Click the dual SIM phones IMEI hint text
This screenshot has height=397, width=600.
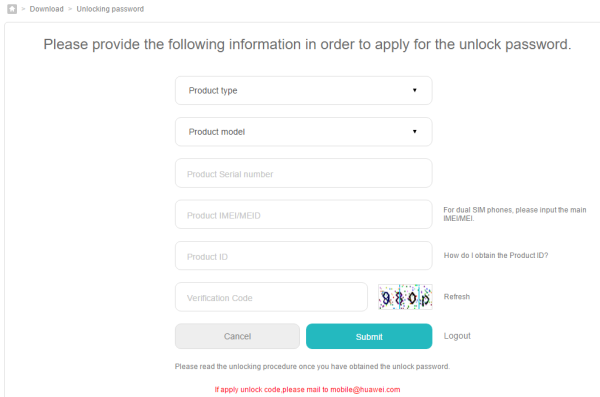tap(515, 214)
